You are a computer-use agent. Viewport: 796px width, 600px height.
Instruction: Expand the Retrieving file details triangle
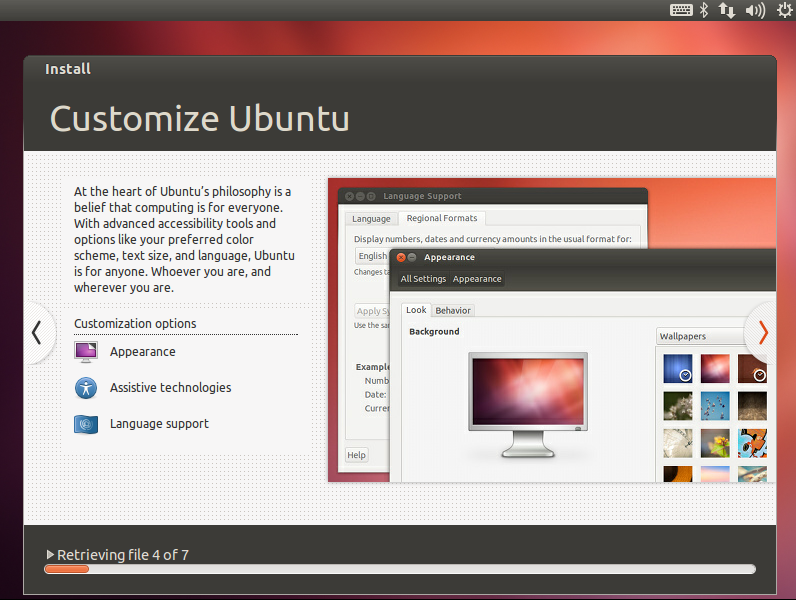(50, 554)
